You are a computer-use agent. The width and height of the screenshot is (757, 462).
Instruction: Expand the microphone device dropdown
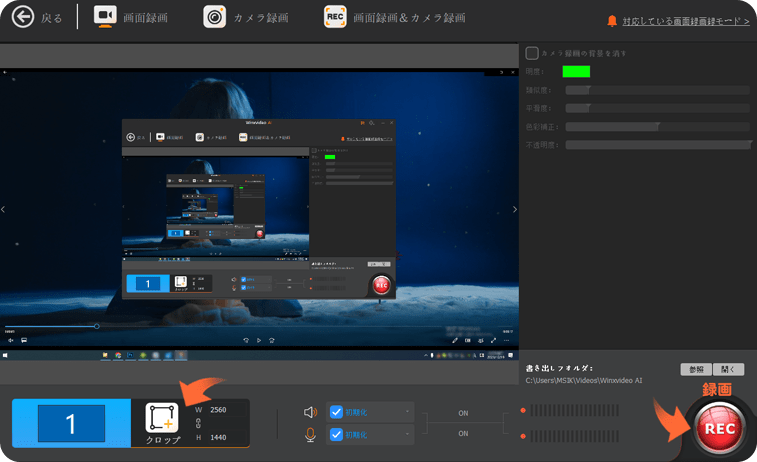click(409, 434)
